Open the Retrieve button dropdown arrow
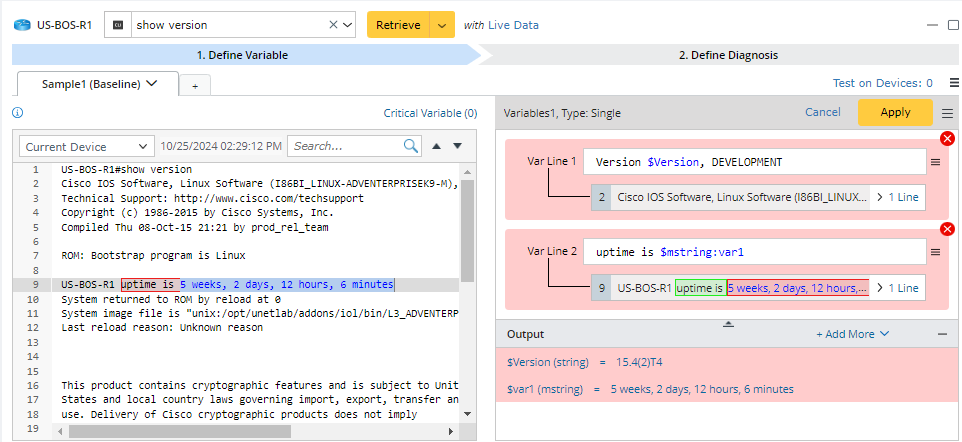 tap(442, 25)
